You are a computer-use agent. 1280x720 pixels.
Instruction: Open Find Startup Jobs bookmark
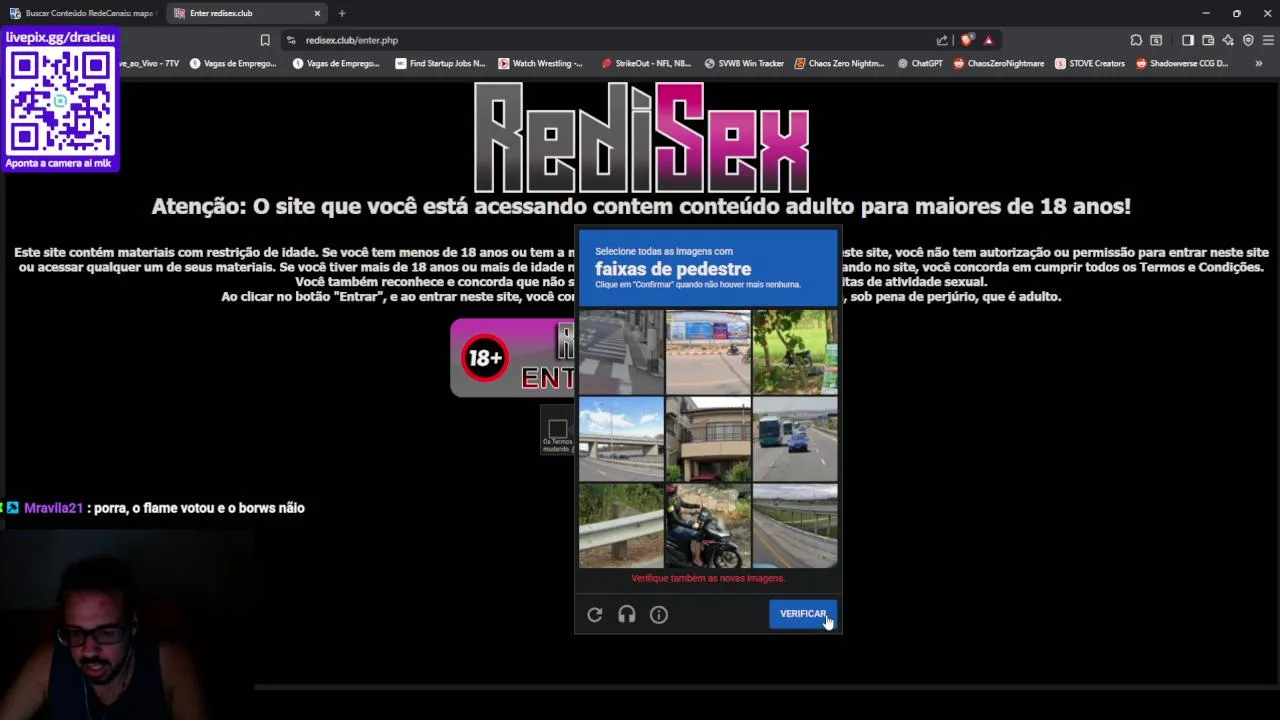coord(440,63)
